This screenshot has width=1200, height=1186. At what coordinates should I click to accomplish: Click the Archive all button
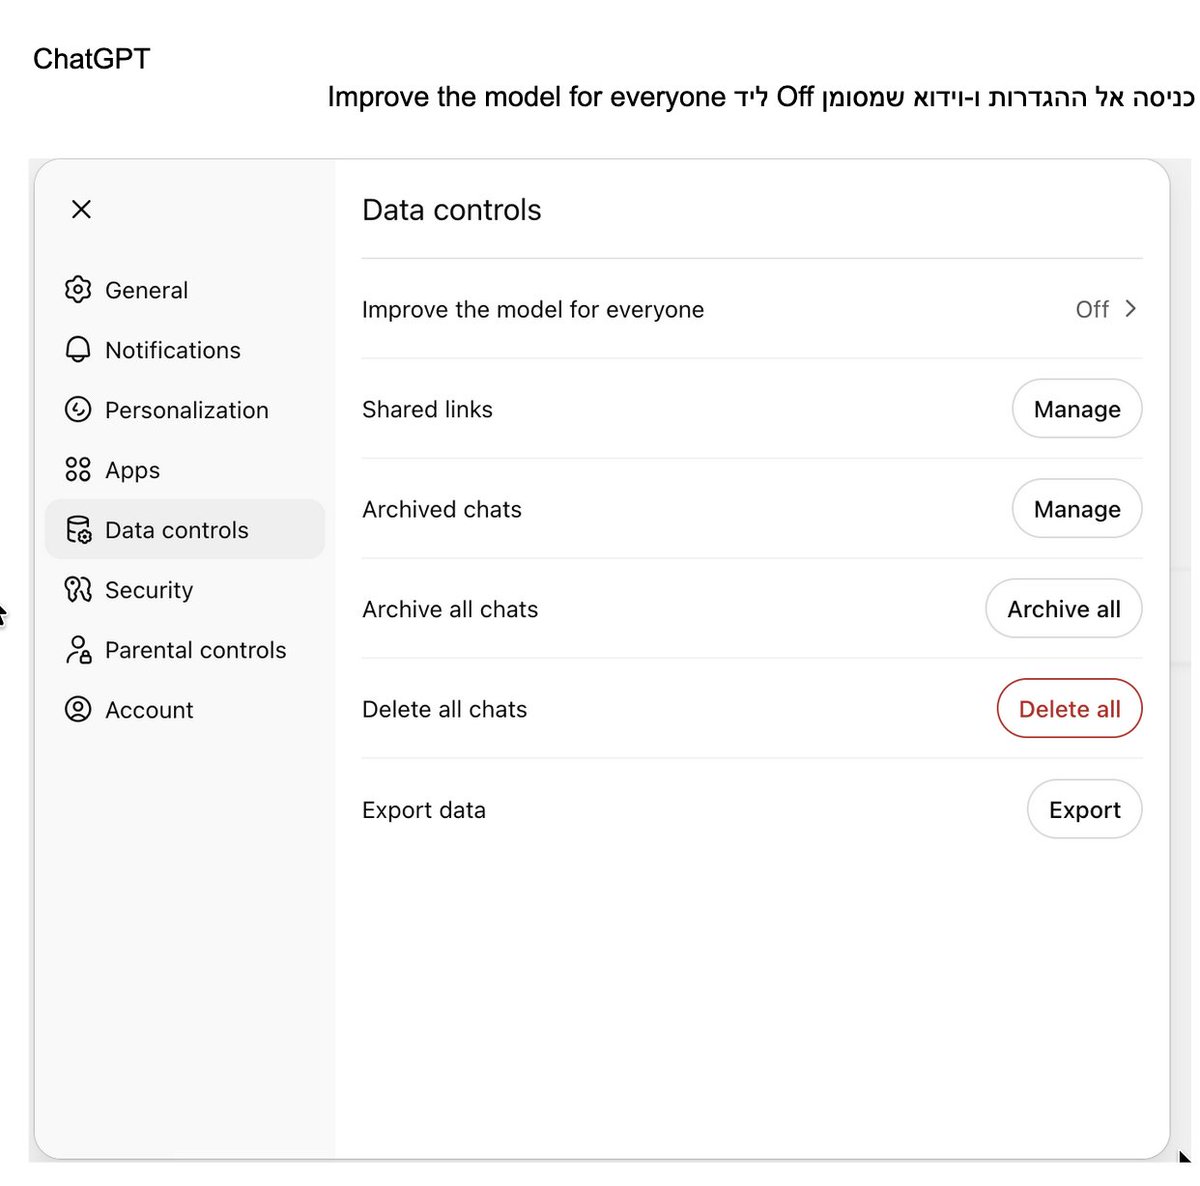point(1064,609)
